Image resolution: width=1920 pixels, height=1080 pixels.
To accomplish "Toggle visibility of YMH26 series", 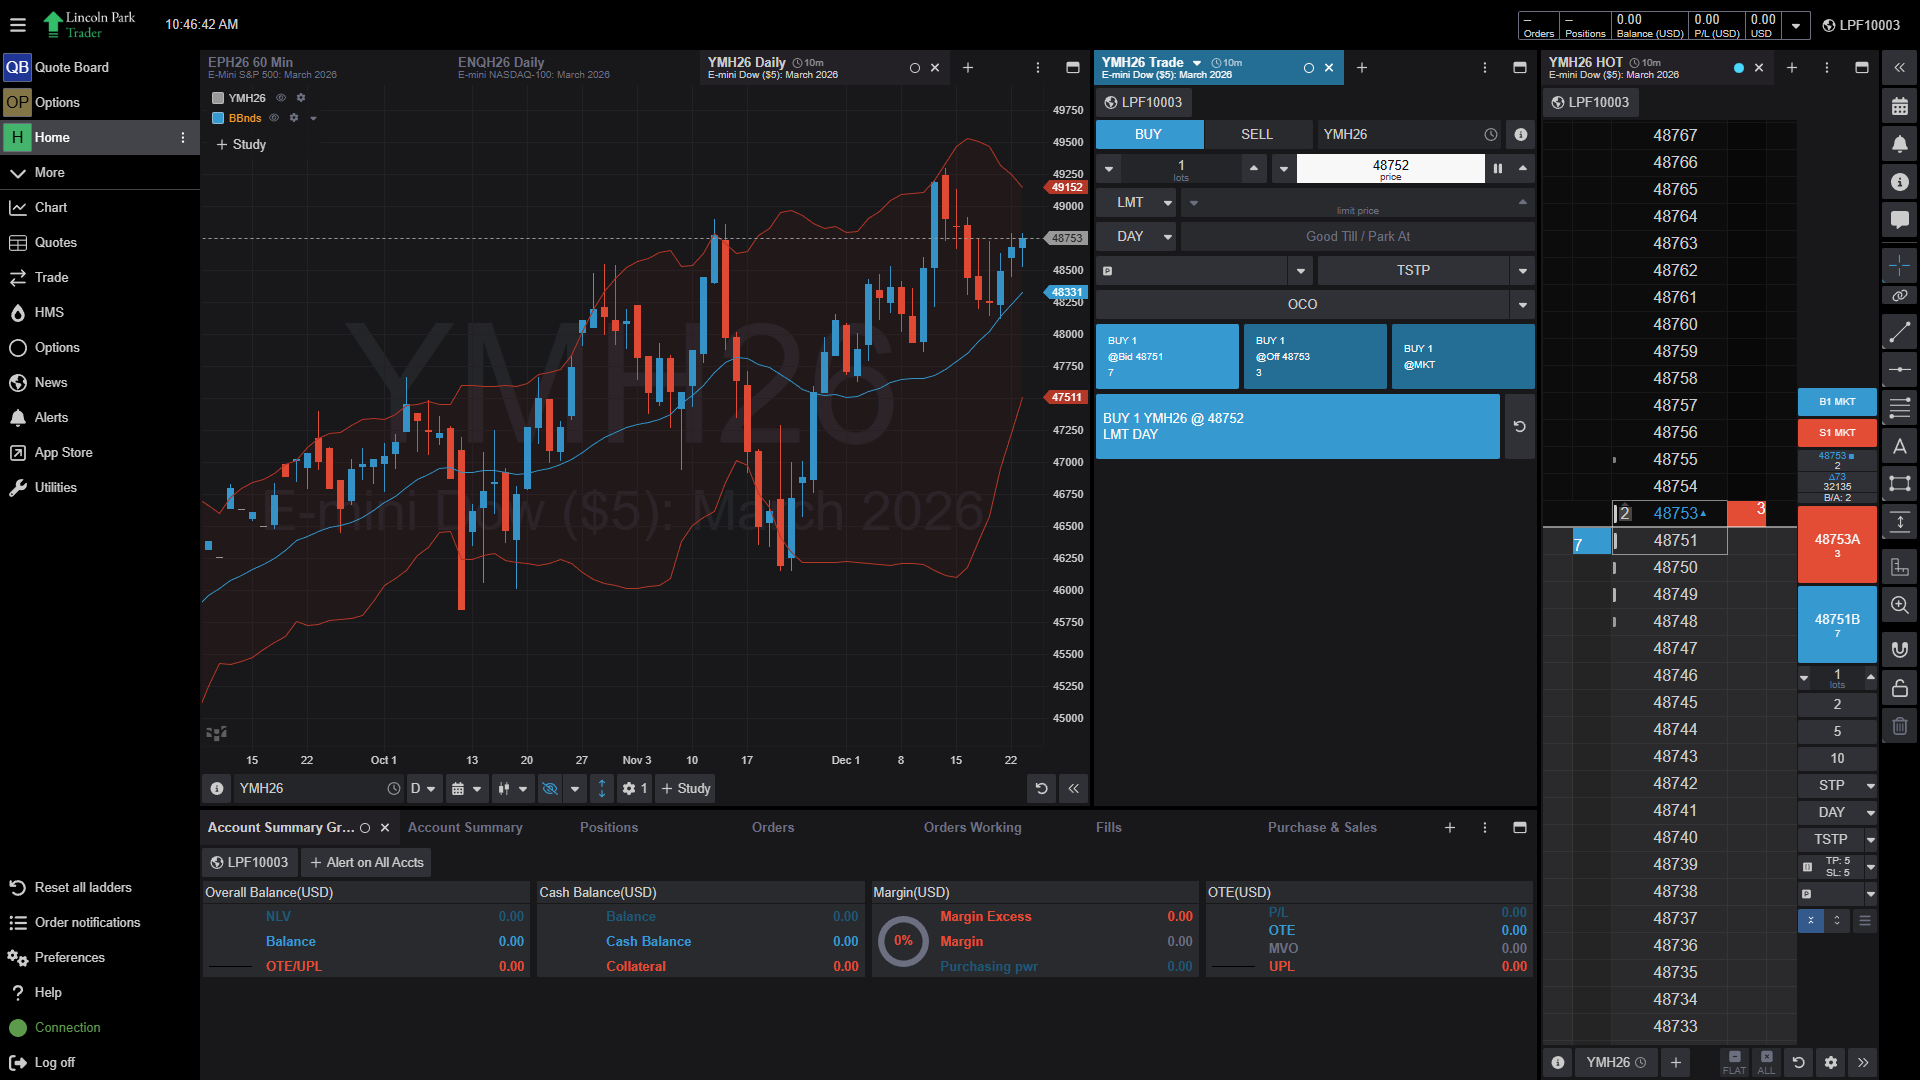I will coord(281,98).
